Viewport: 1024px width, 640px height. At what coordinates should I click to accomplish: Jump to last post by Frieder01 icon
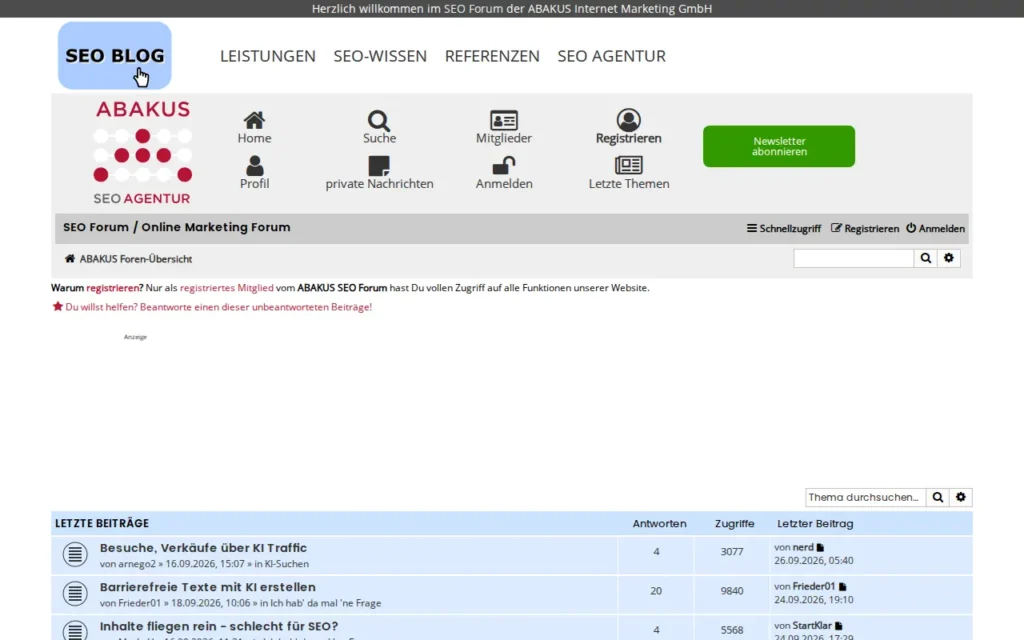point(842,586)
